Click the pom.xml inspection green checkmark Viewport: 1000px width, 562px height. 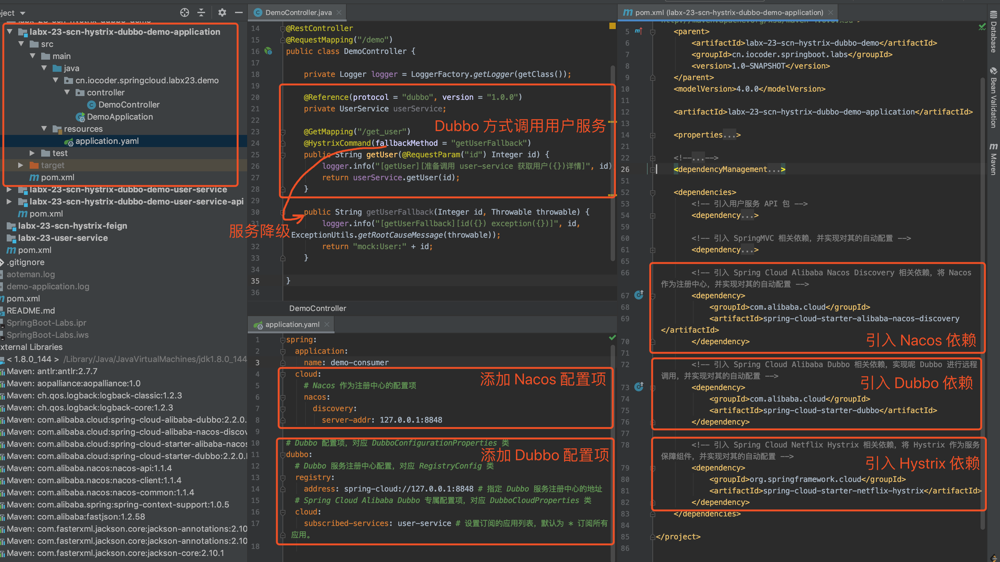(982, 27)
